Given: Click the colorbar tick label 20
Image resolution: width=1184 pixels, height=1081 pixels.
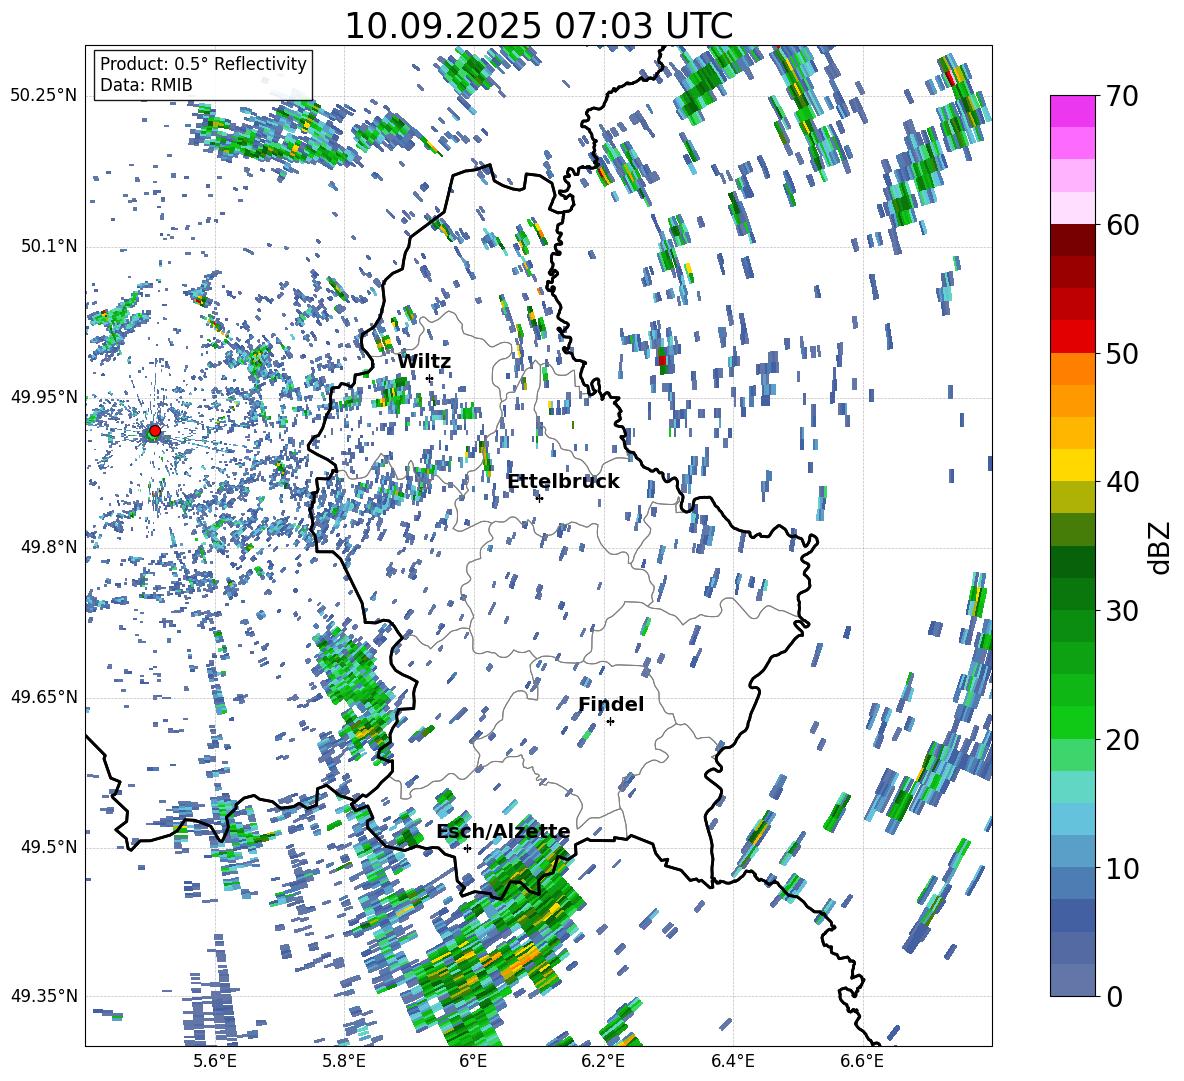Looking at the screenshot, I should tap(1122, 739).
